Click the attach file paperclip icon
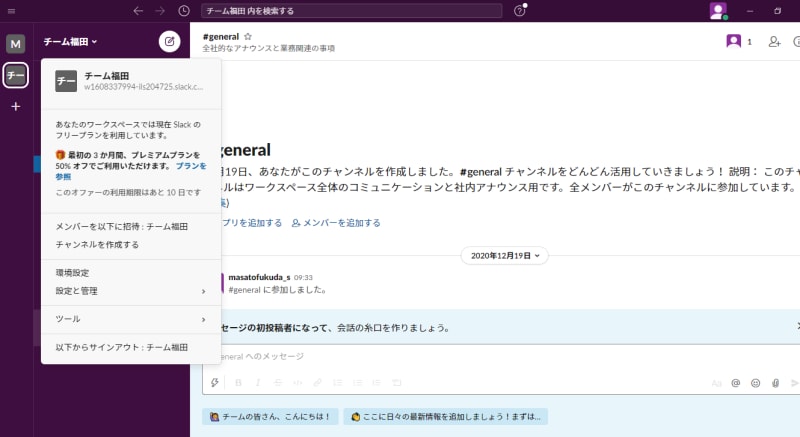This screenshot has height=437, width=800. 775,383
